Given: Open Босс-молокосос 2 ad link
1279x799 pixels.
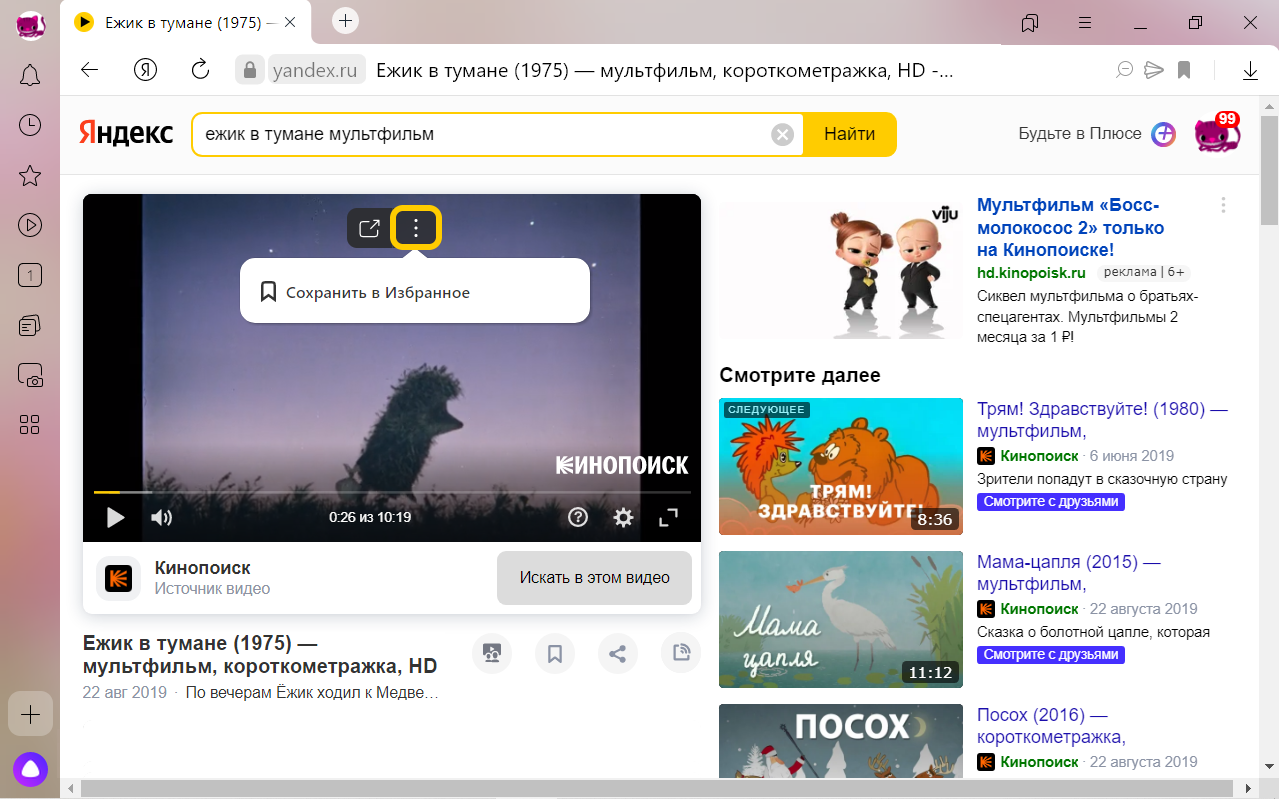Looking at the screenshot, I should 1070,227.
